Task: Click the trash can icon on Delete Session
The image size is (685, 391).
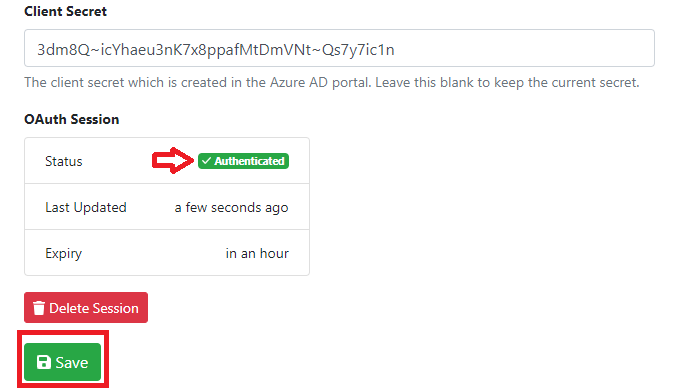Action: click(x=39, y=308)
